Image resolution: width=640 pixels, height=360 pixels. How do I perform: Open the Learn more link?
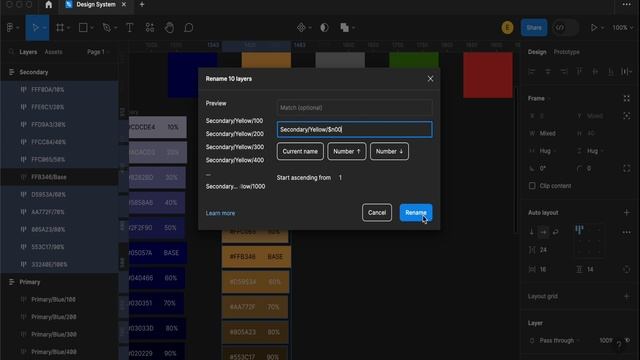pos(220,213)
